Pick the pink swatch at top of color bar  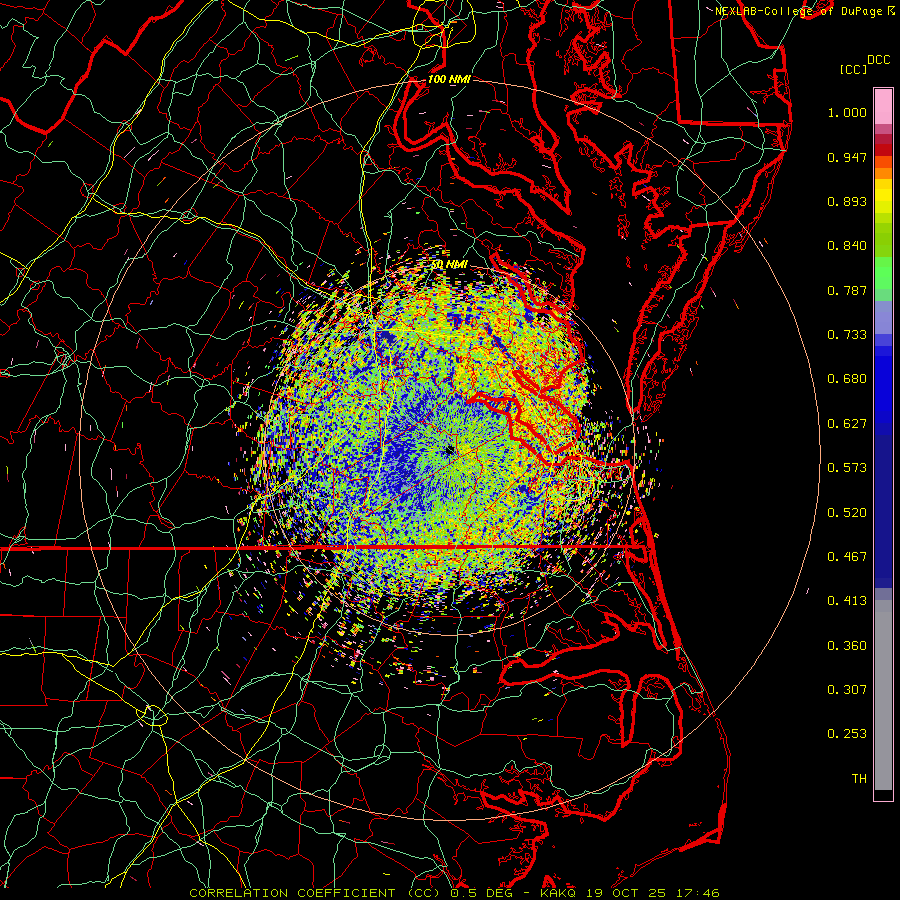pyautogui.click(x=883, y=107)
